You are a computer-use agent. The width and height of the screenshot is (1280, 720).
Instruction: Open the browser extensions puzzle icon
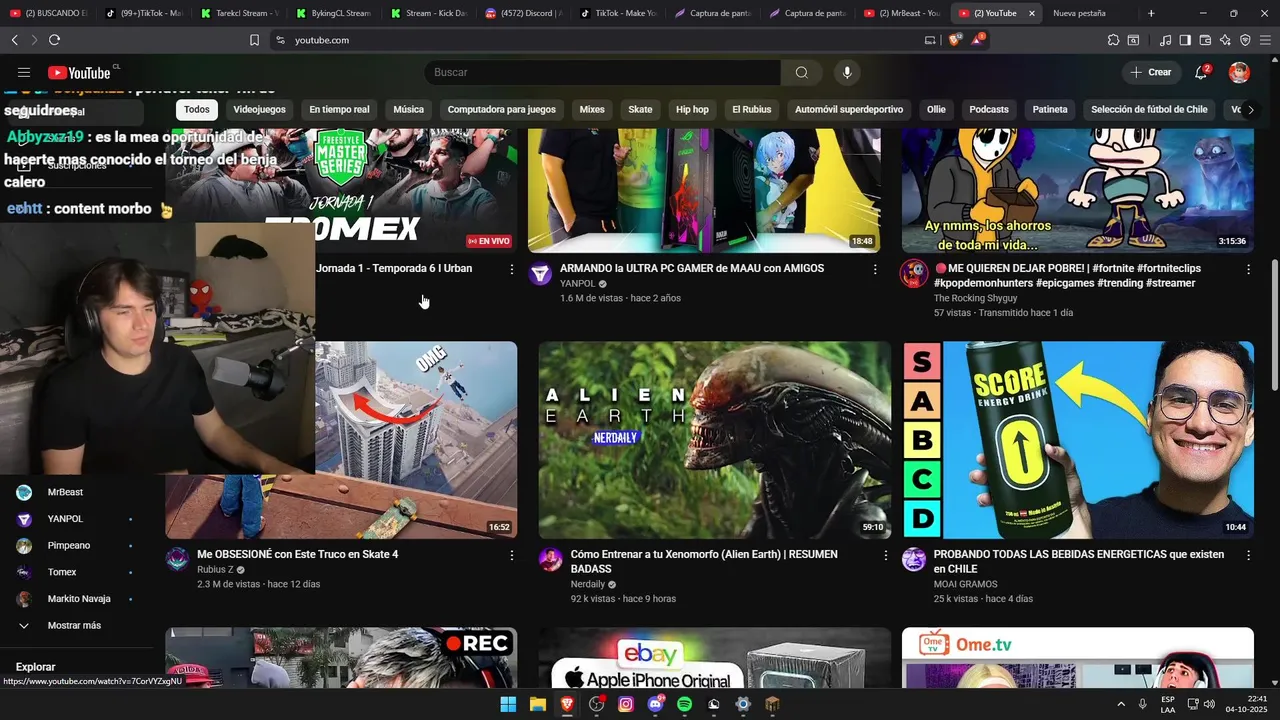[1113, 40]
